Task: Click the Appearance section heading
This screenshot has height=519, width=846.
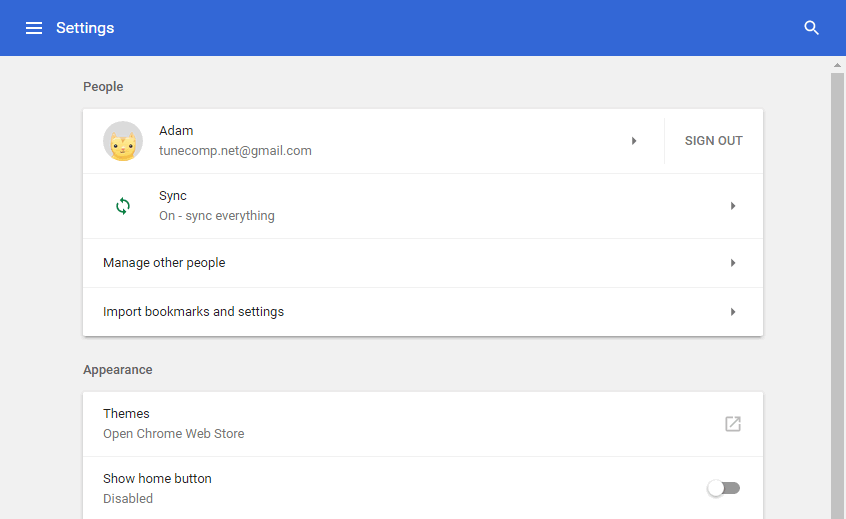Action: [x=118, y=370]
